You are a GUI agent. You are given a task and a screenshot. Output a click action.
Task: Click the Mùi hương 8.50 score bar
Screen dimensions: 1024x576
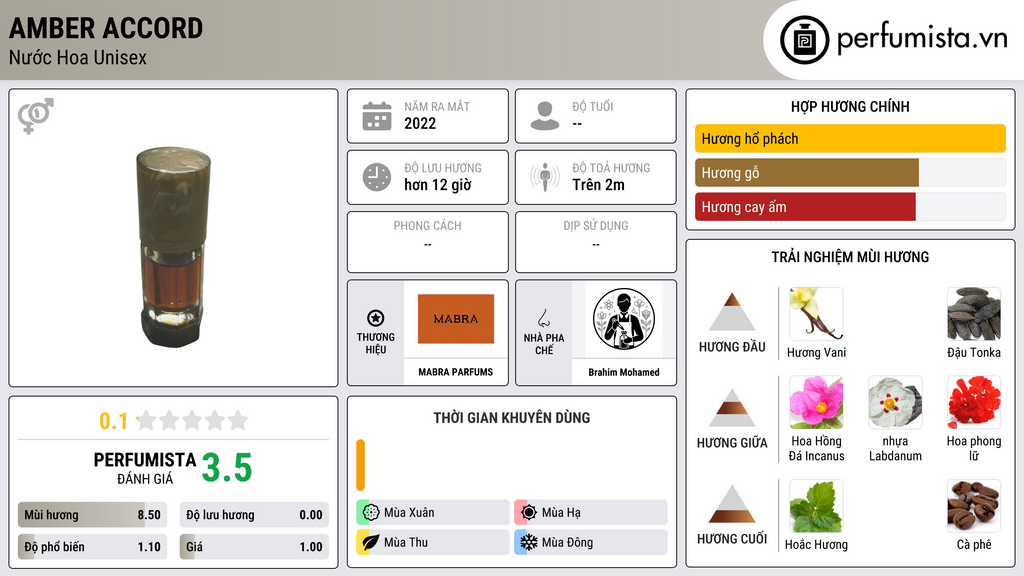pyautogui.click(x=92, y=515)
